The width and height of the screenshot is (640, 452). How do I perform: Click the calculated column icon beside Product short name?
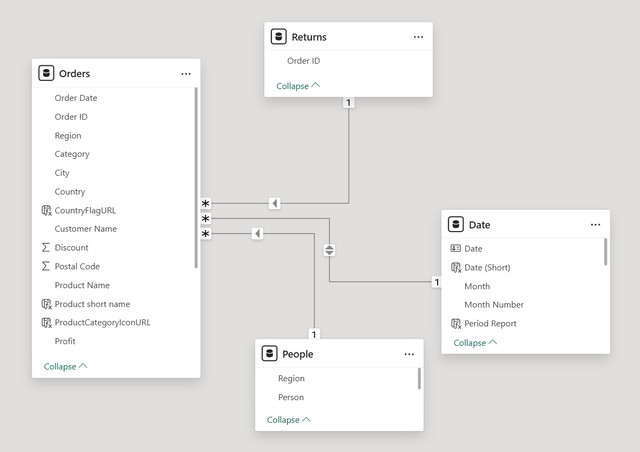point(47,304)
